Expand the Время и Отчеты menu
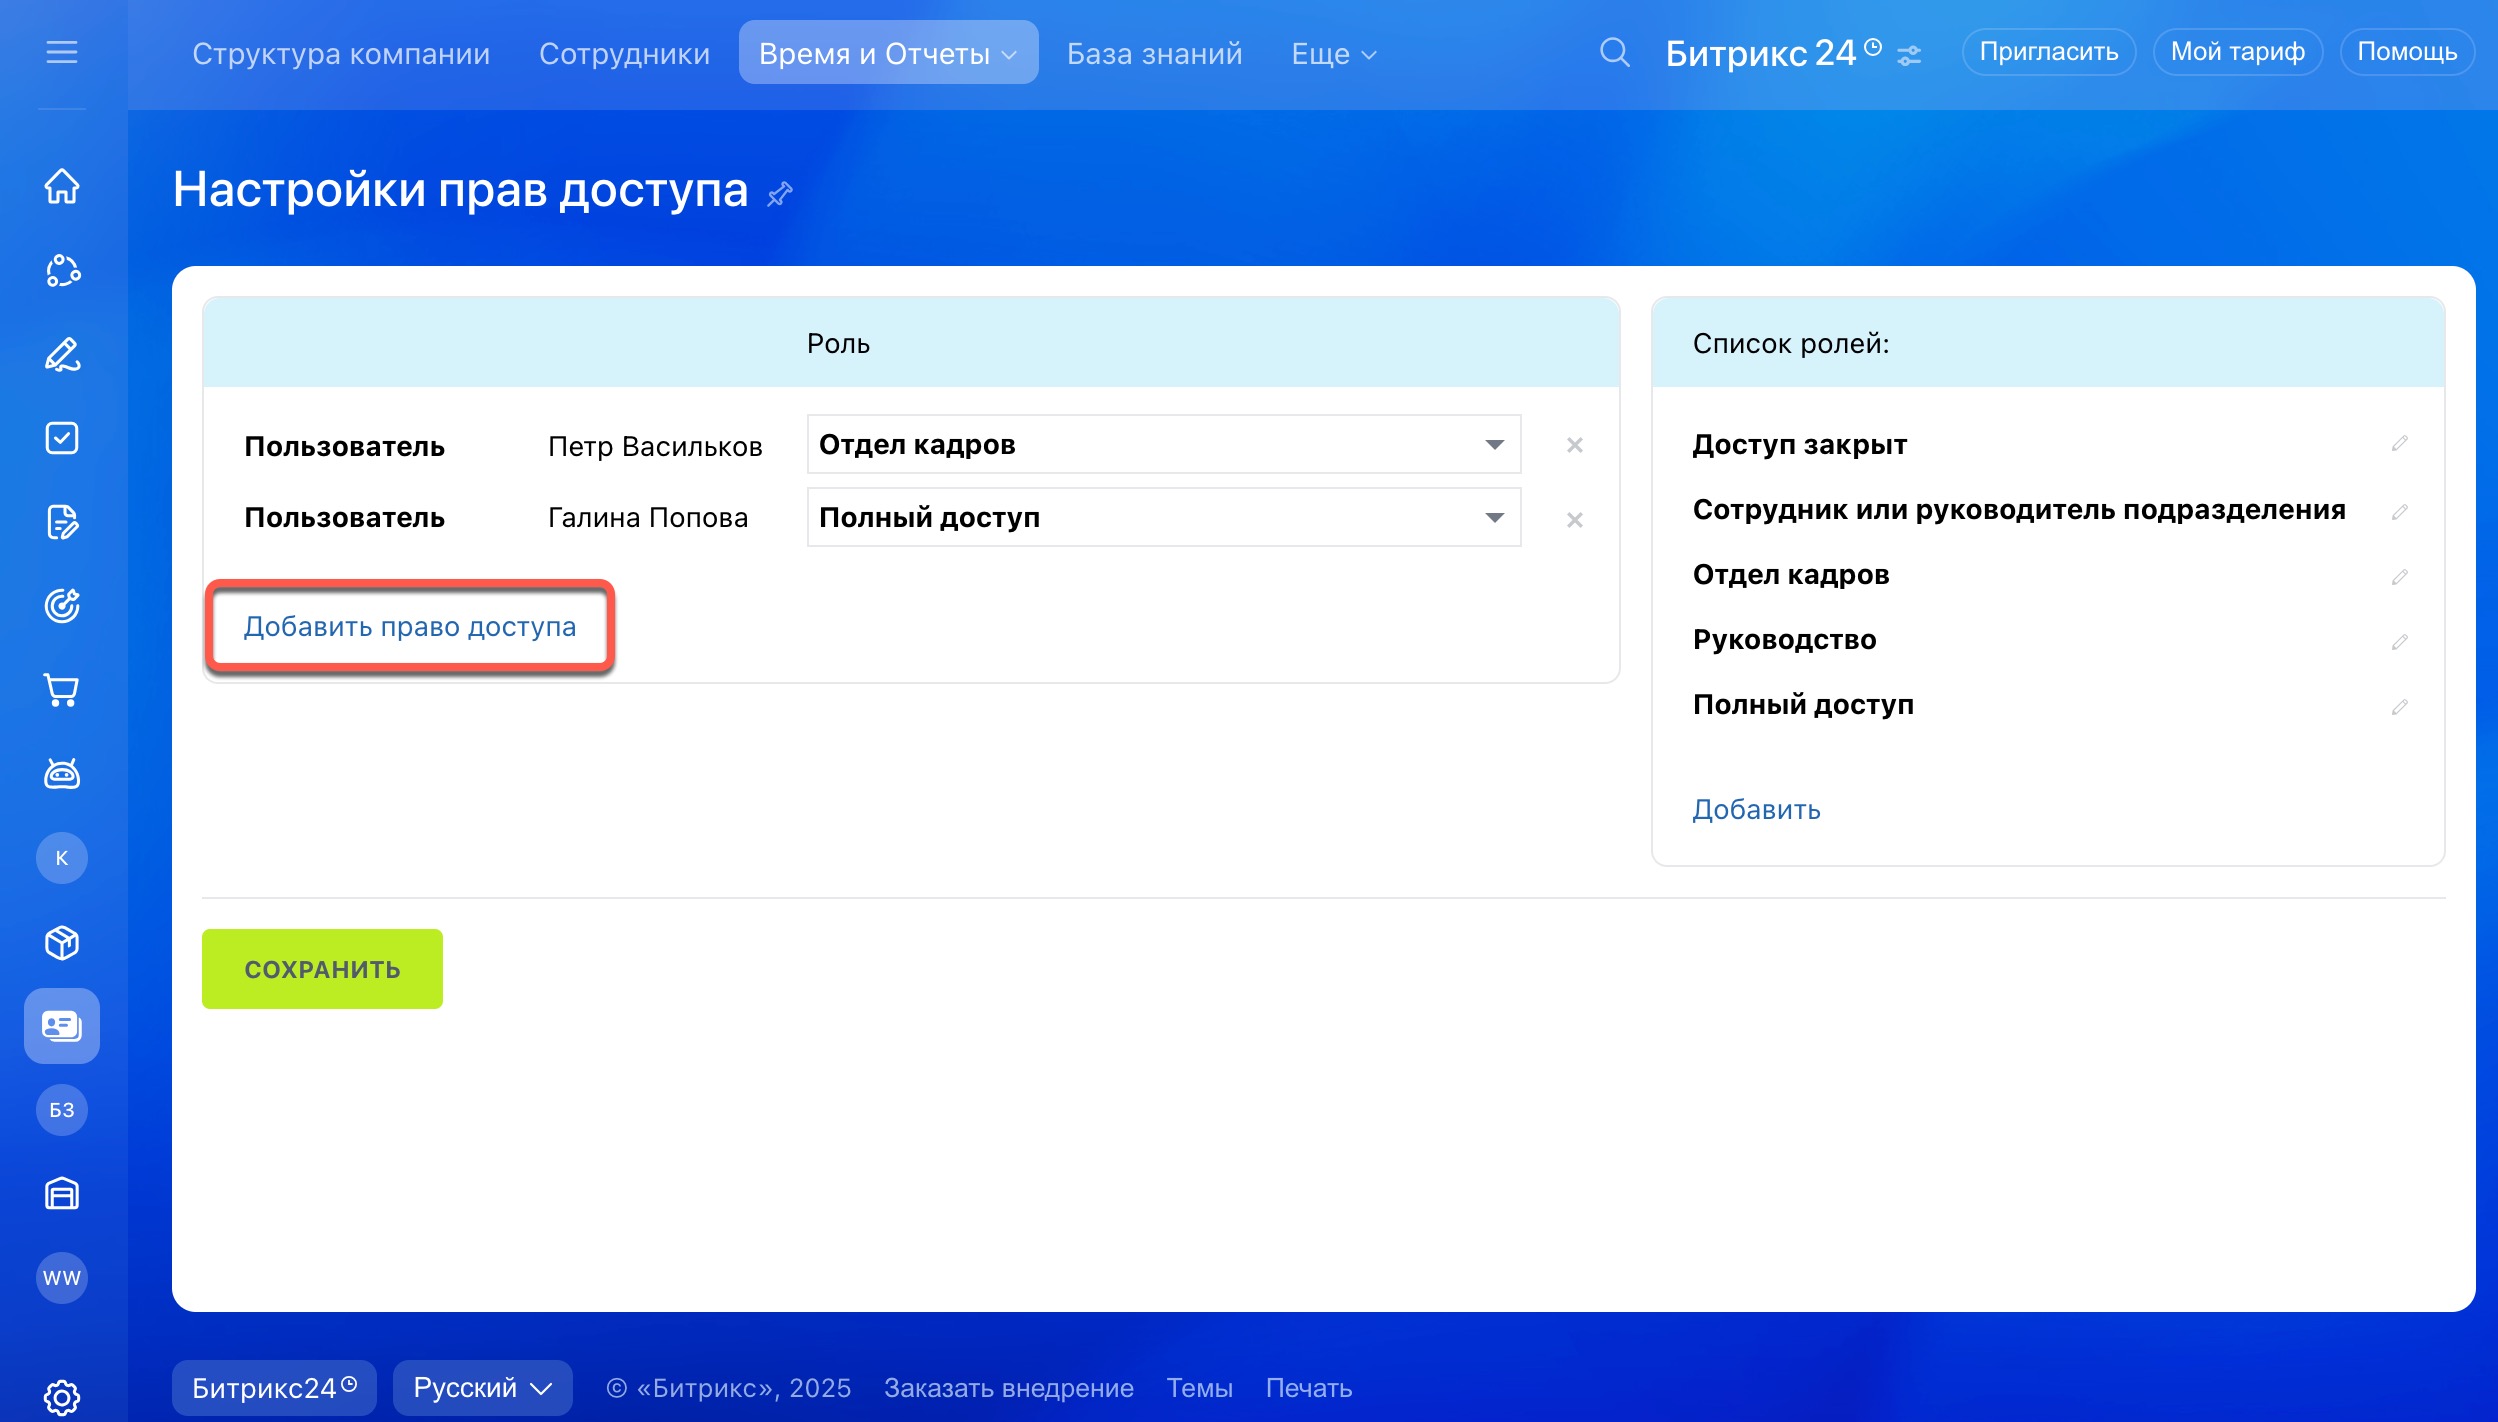Screen dimensions: 2498x1422 [888, 53]
